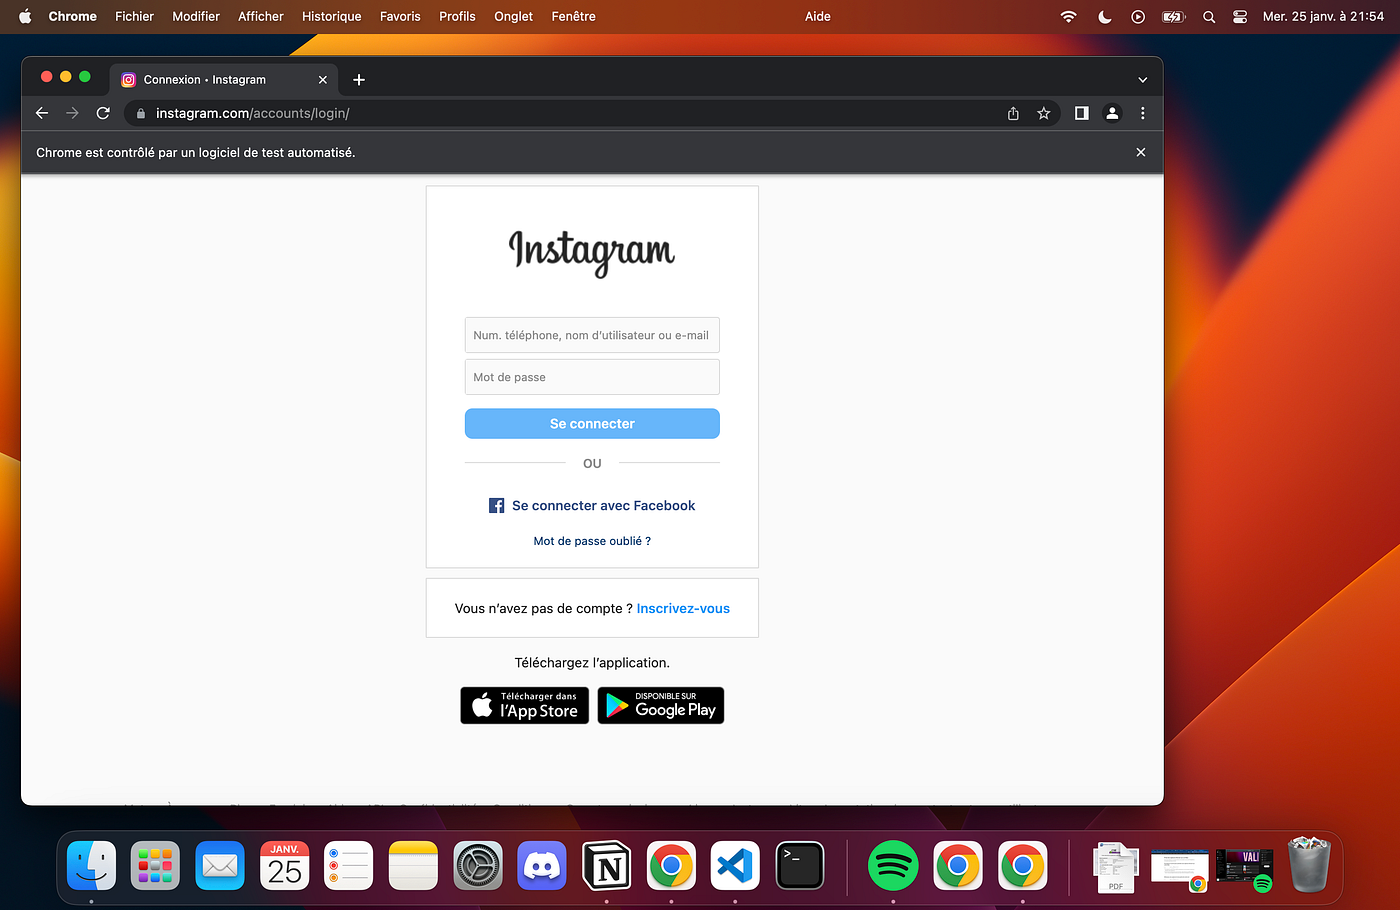The image size is (1400, 910).
Task: Click the lock icon in the address bar
Action: 141,114
